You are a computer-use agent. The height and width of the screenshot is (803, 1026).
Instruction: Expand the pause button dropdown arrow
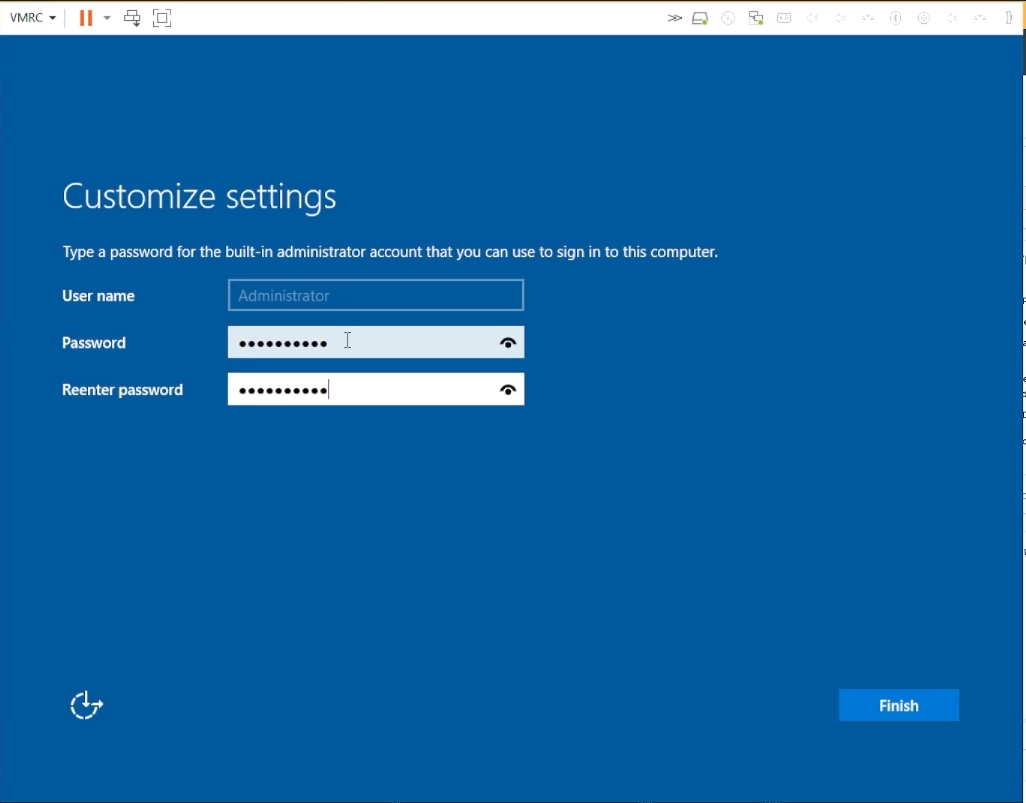(106, 17)
